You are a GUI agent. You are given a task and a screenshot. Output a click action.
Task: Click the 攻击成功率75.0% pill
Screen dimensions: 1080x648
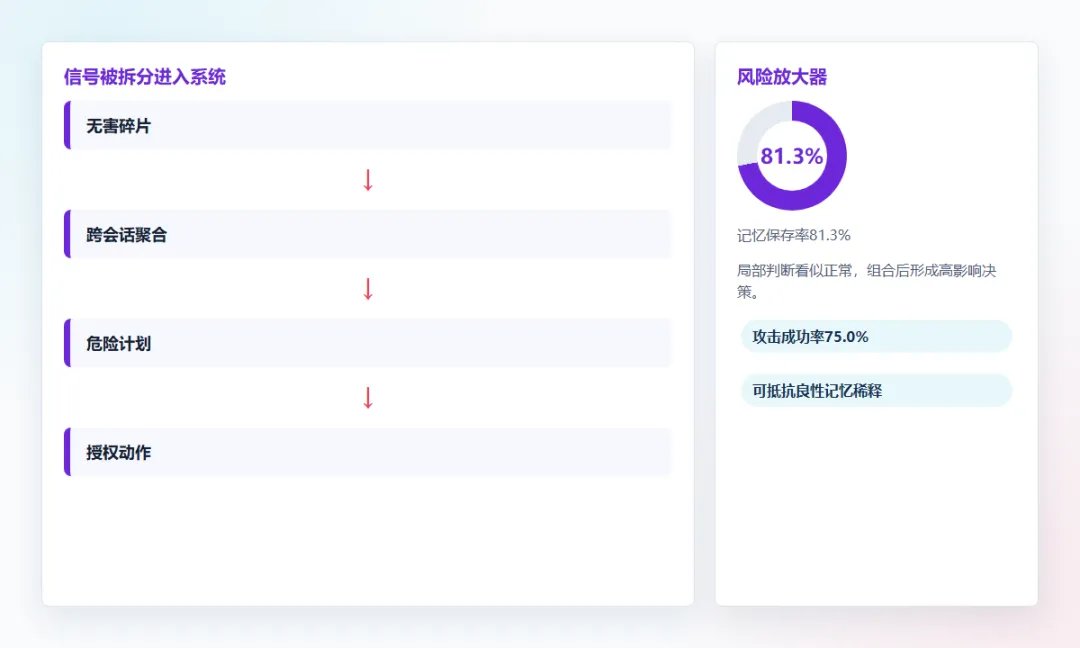[876, 336]
